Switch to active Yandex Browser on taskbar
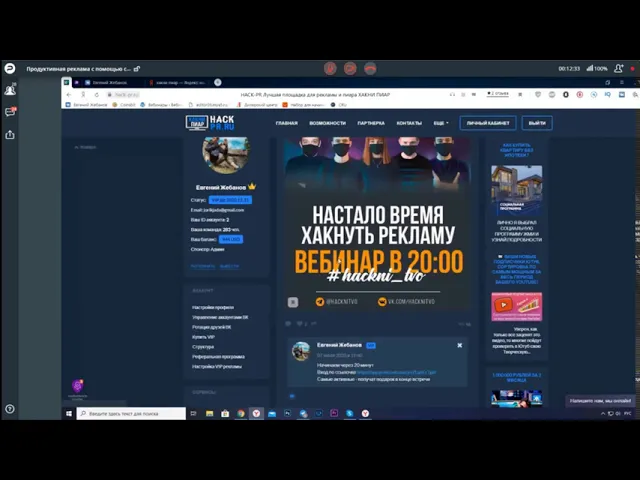 click(256, 413)
